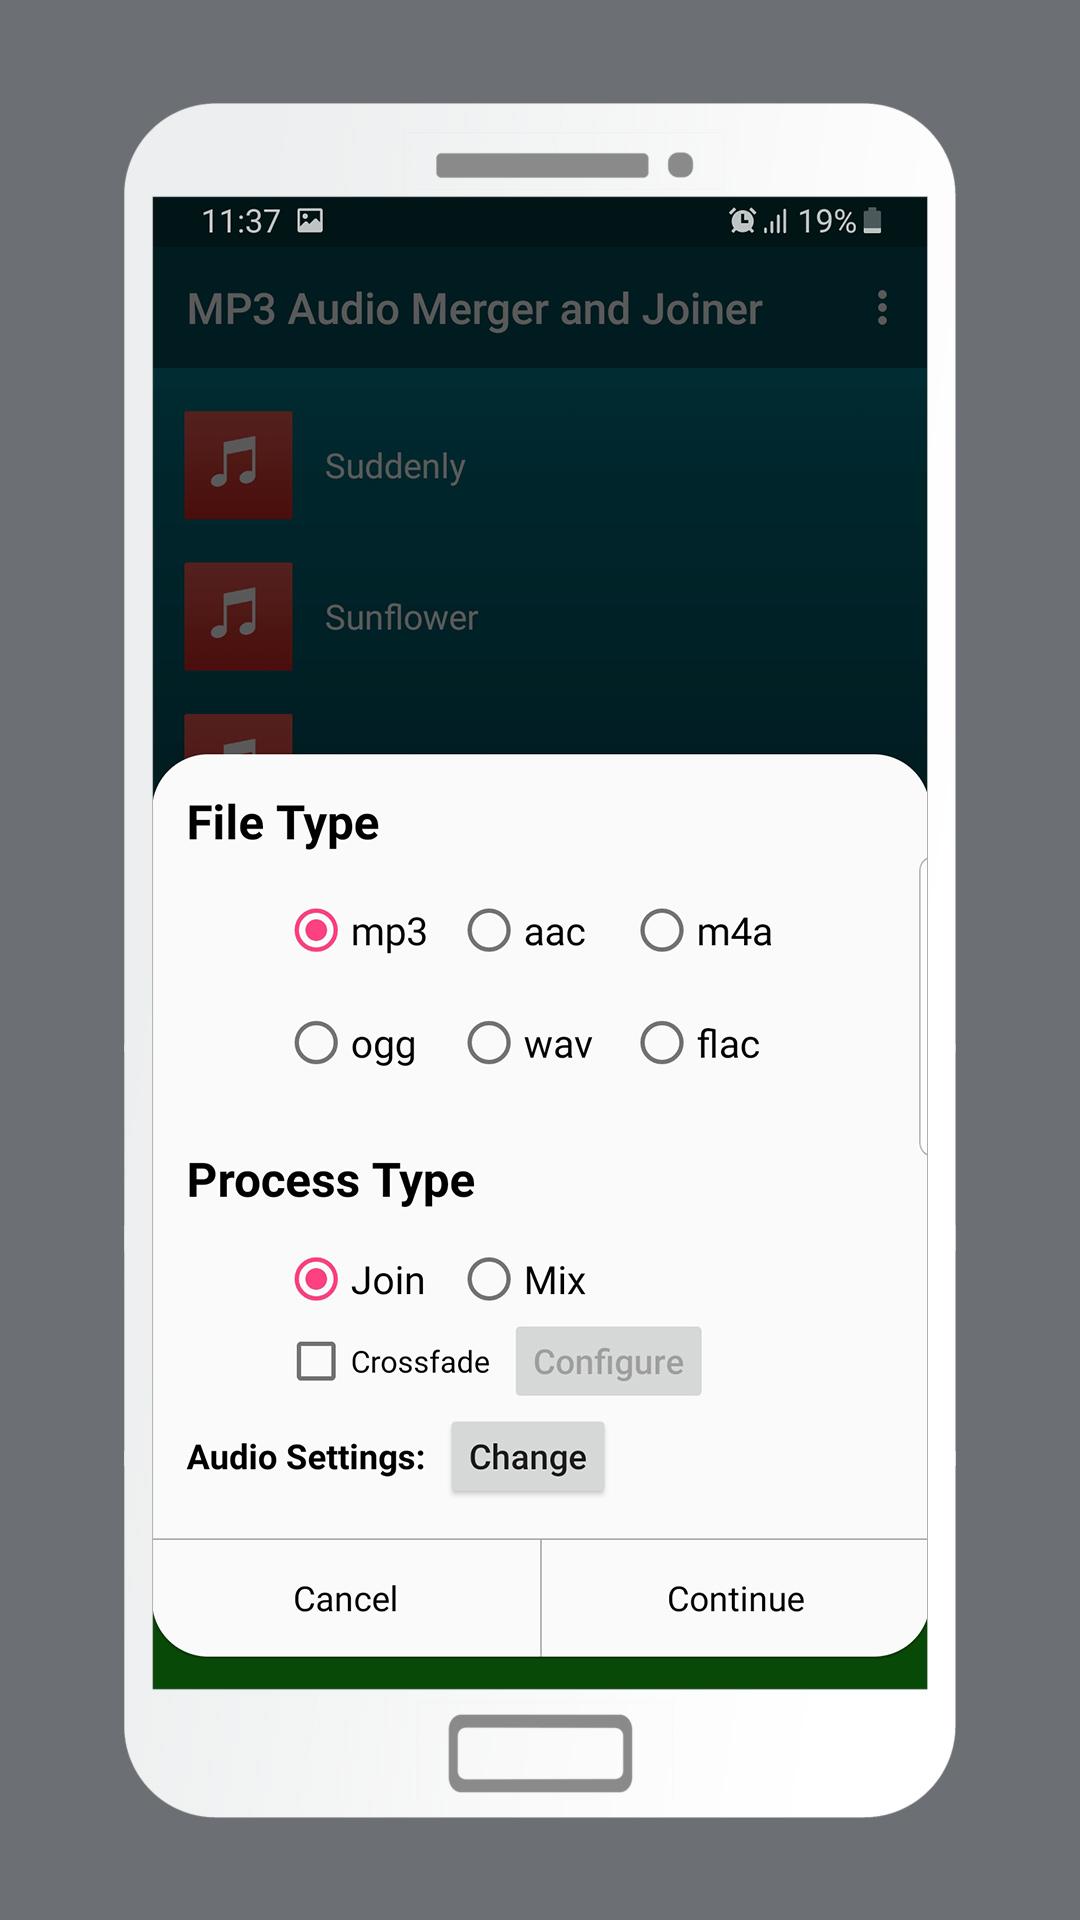This screenshot has width=1080, height=1920.
Task: Change the audio settings
Action: [x=527, y=1457]
